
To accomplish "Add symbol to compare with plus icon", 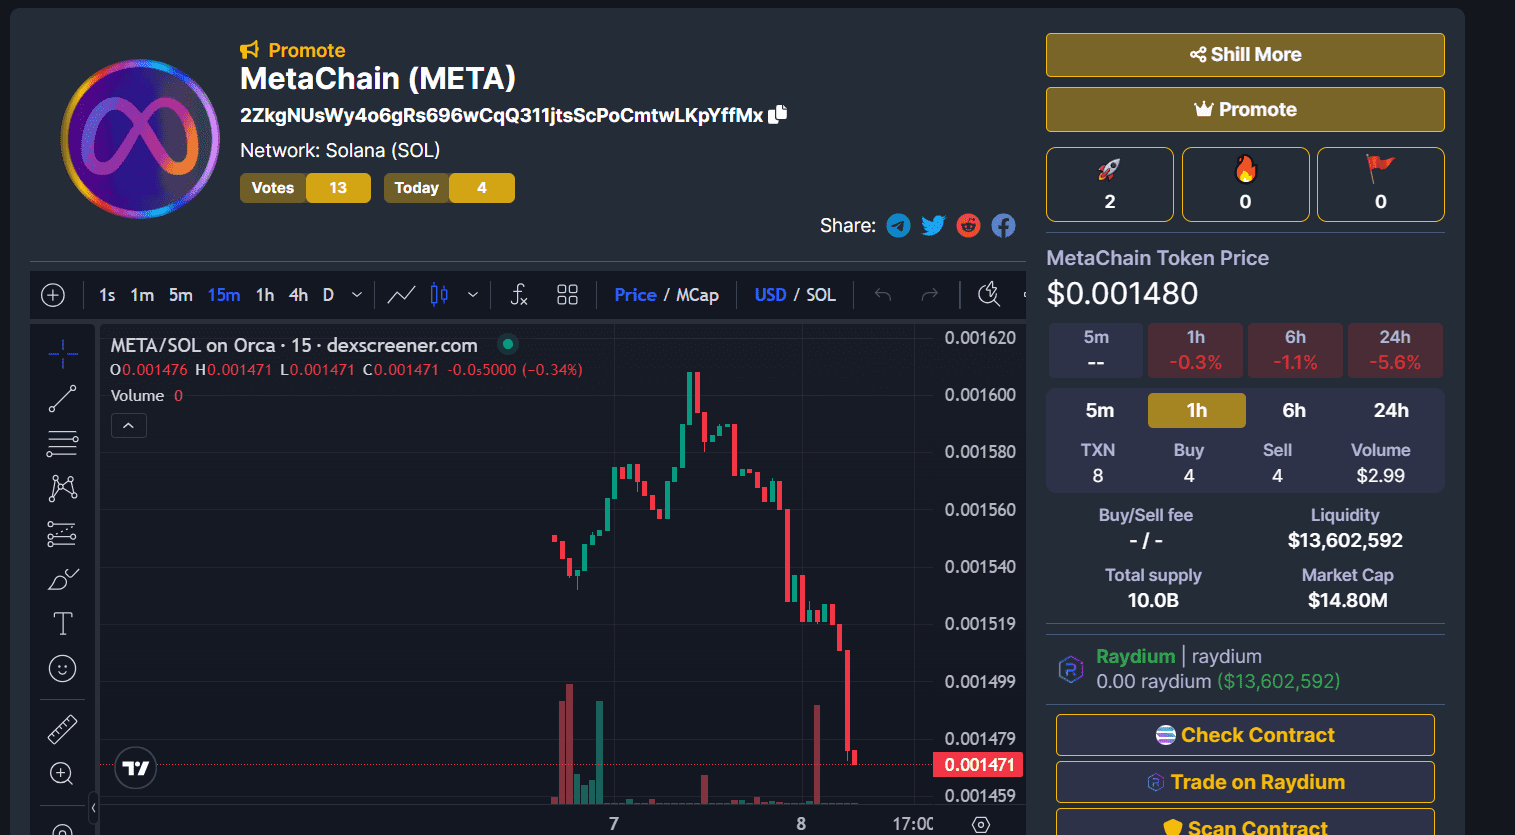I will point(53,295).
